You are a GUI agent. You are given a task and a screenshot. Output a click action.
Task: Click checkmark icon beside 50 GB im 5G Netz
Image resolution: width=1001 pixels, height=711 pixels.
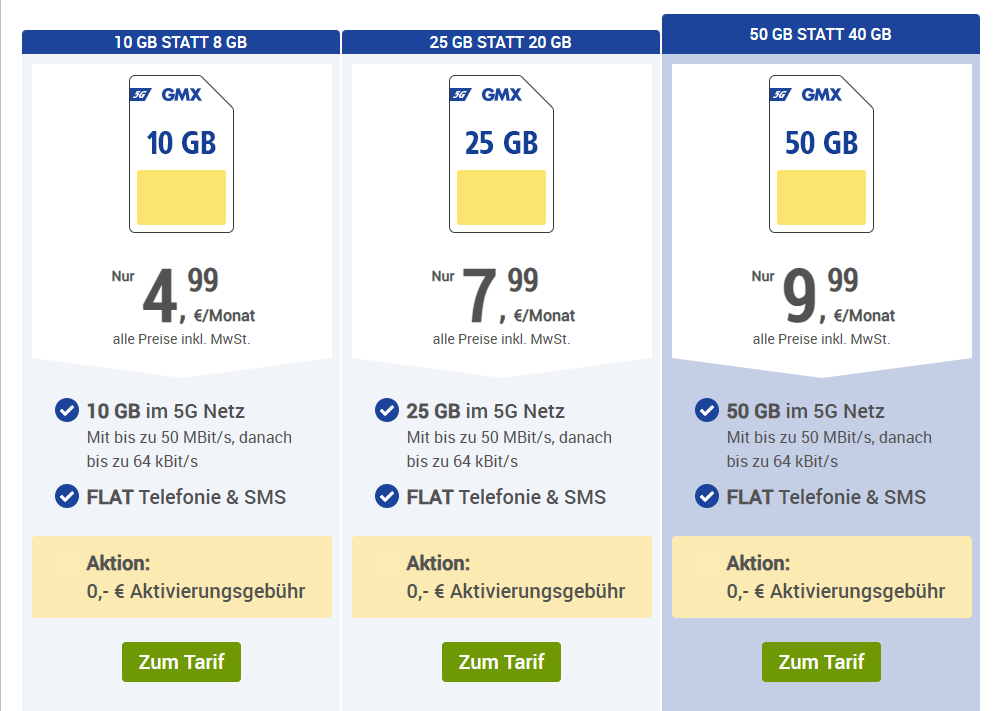pyautogui.click(x=707, y=410)
